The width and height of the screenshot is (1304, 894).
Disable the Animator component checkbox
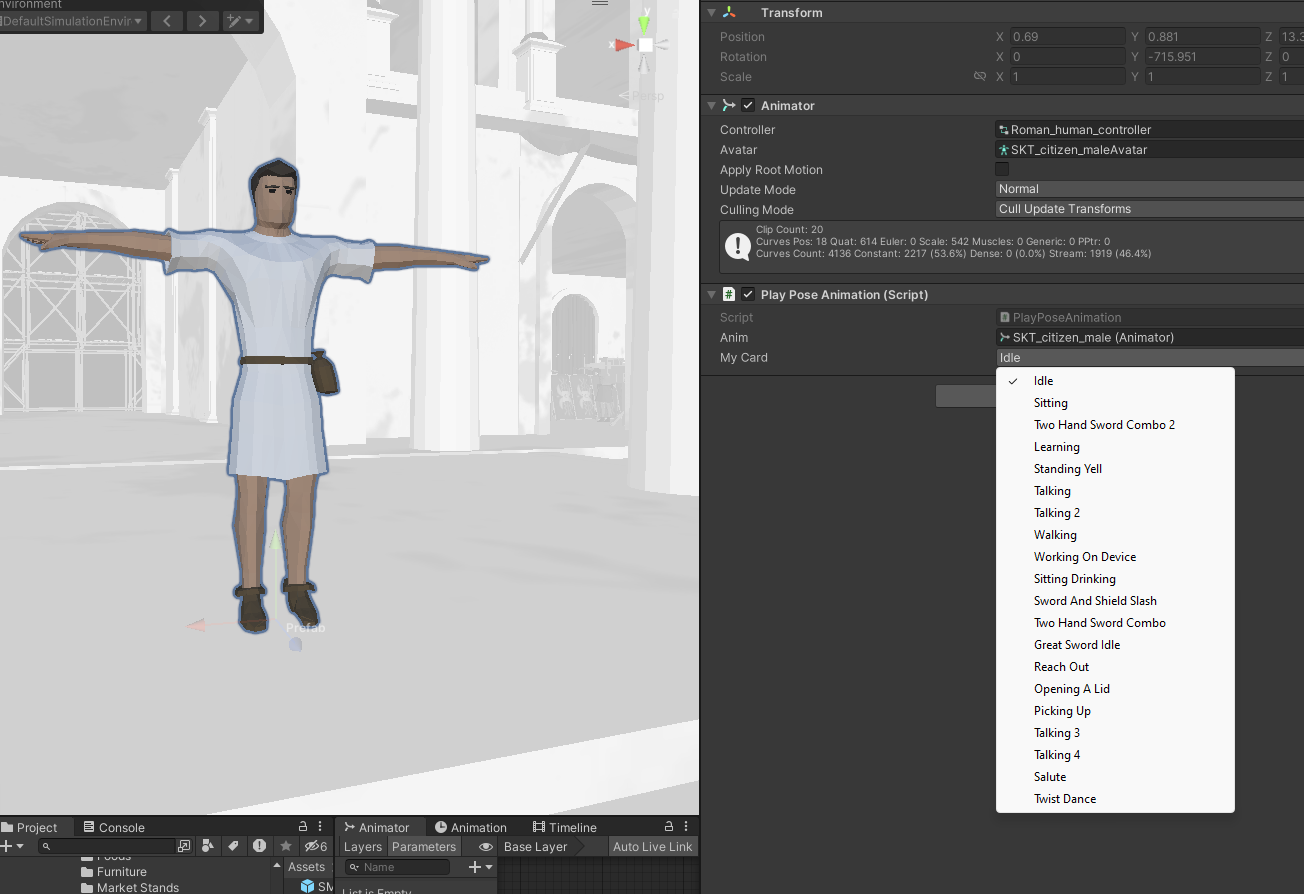click(748, 106)
